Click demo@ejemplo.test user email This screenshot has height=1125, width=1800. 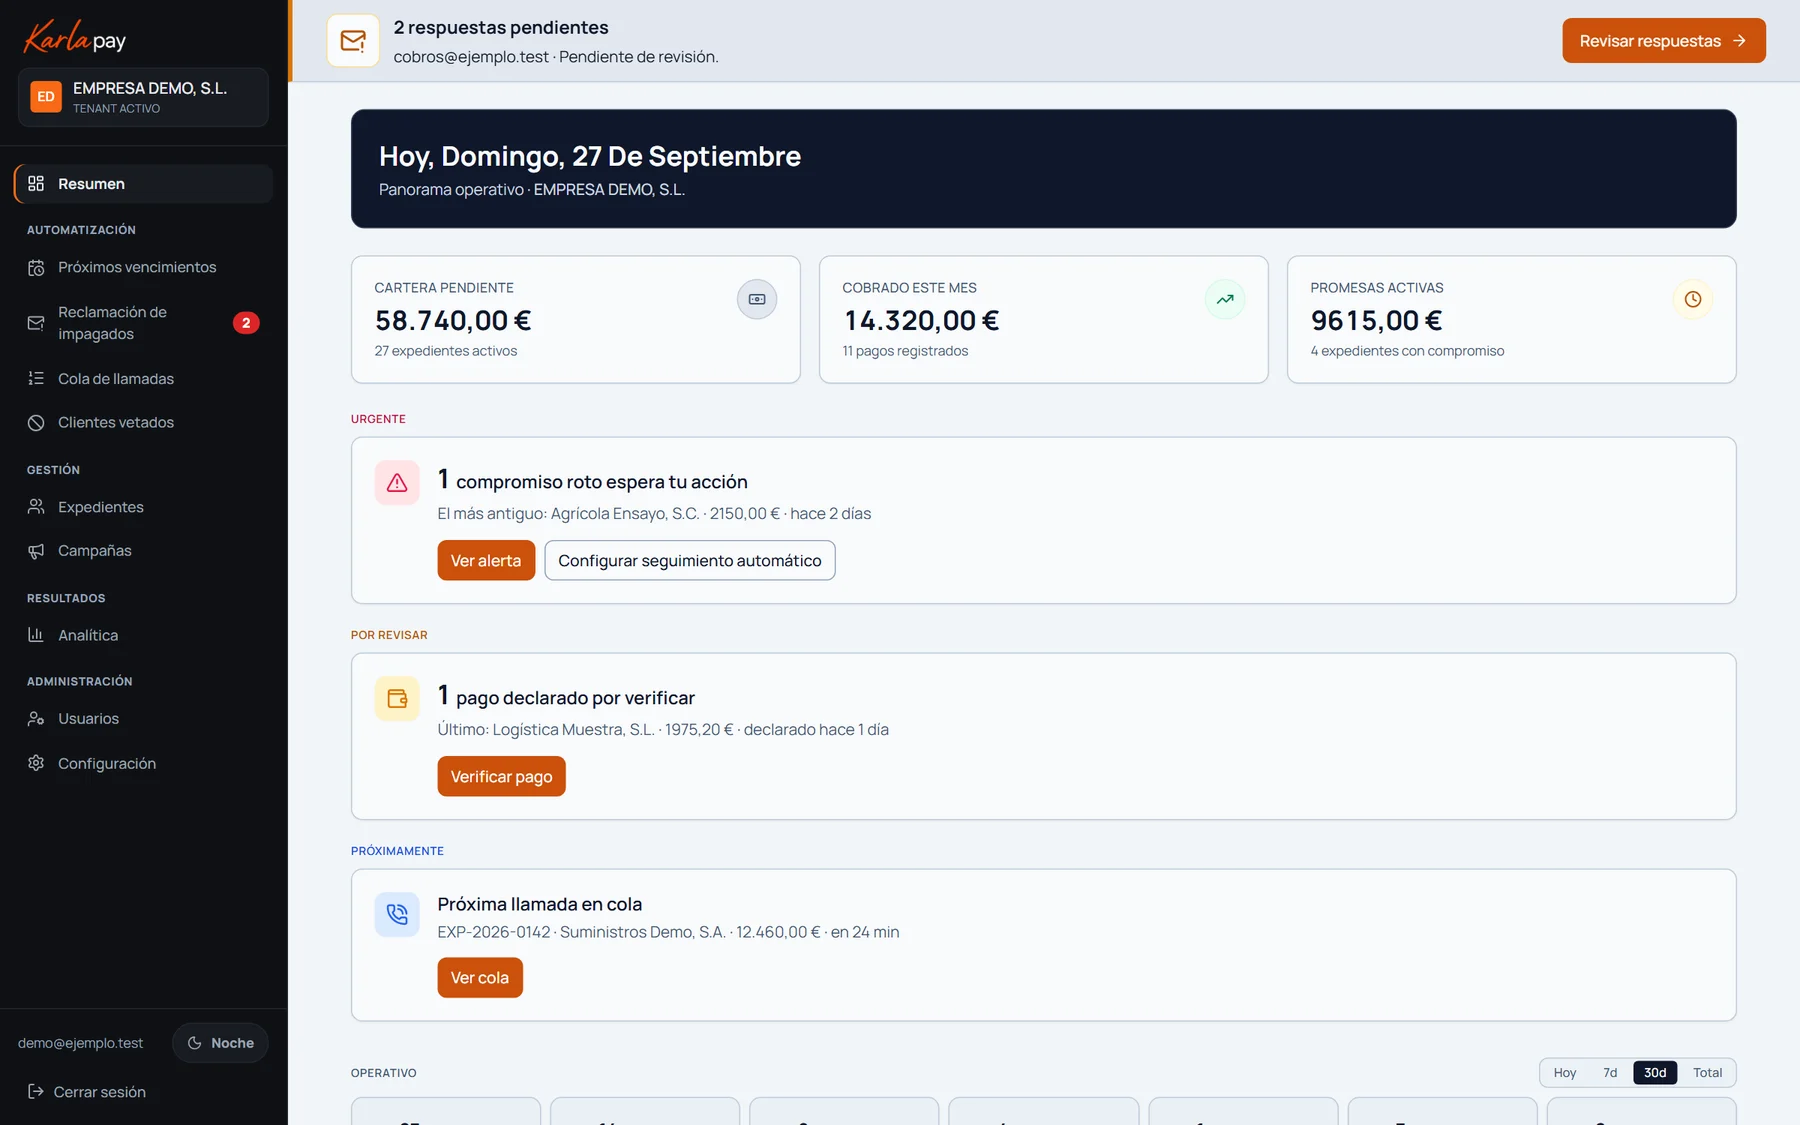coord(80,1043)
